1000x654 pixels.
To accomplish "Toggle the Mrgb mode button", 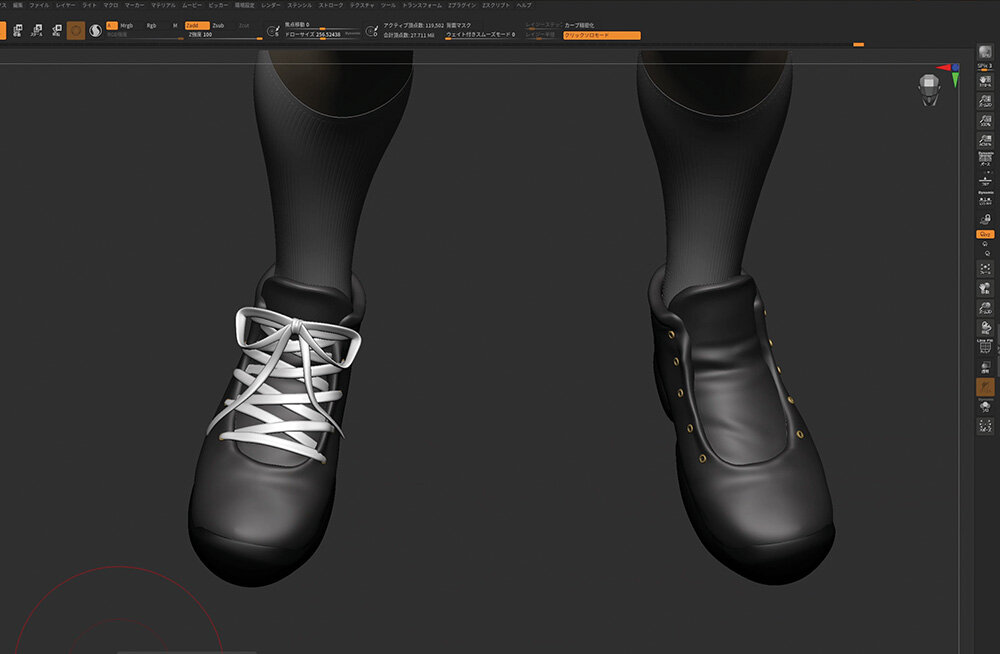I will pos(127,26).
